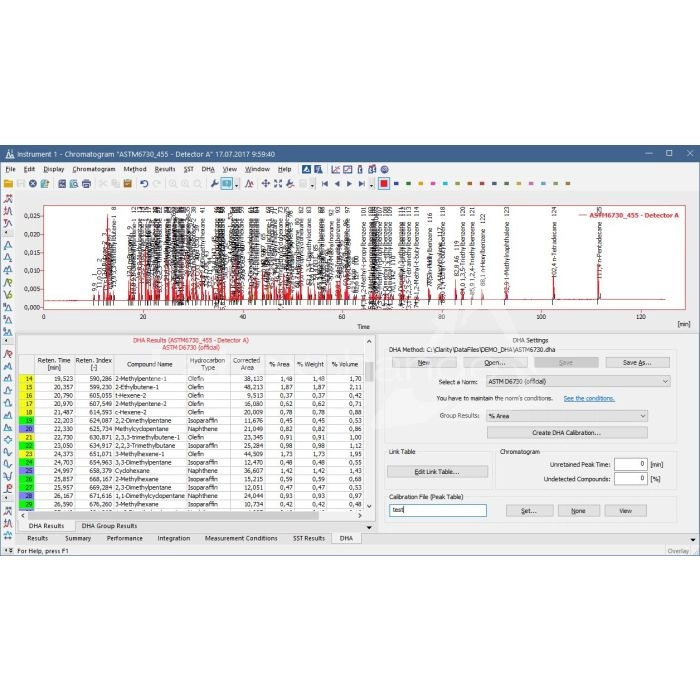Undo the last action with the toolbar arrow
The width and height of the screenshot is (700, 700).
click(144, 184)
